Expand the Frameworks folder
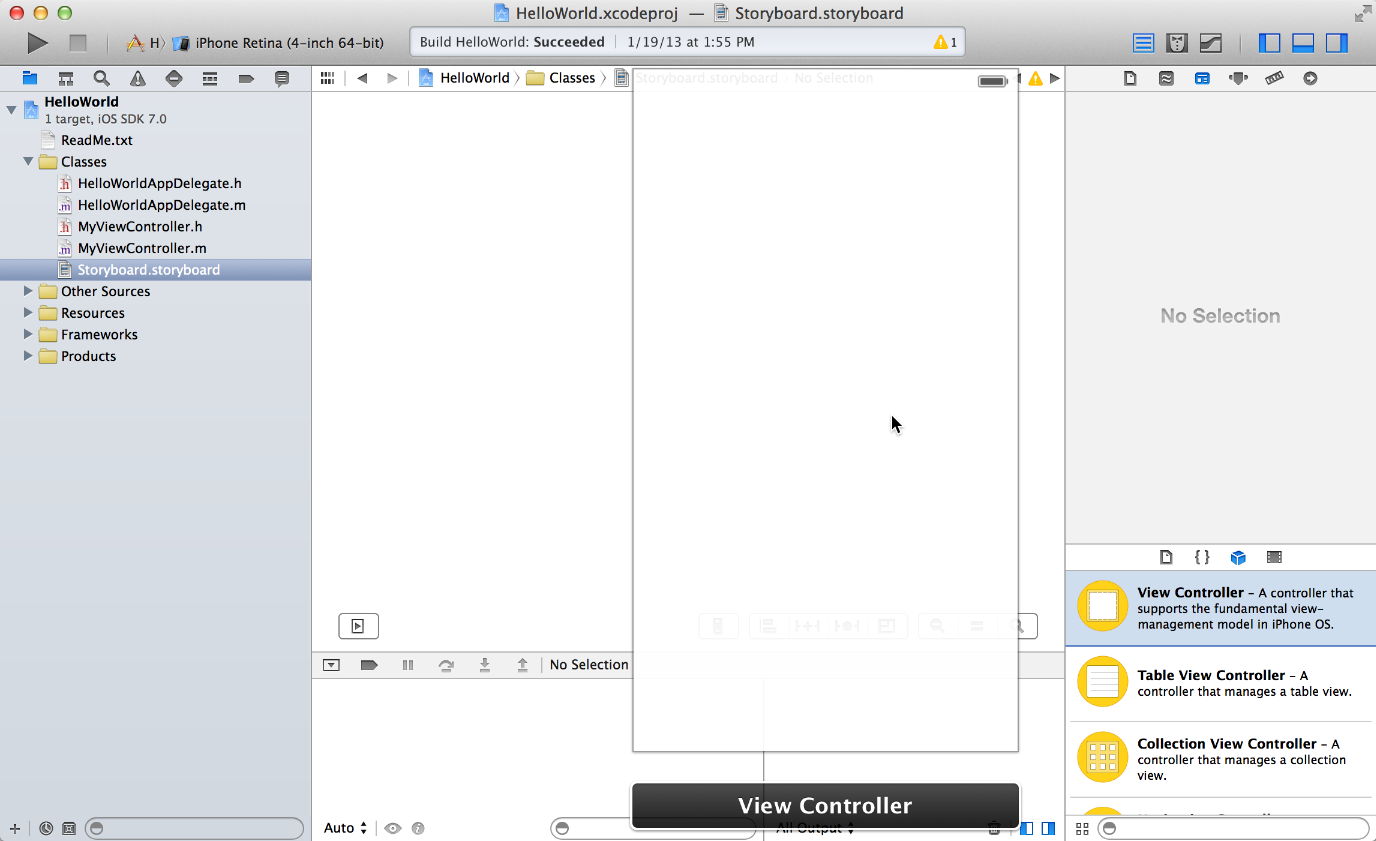The width and height of the screenshot is (1376, 841). tap(28, 334)
